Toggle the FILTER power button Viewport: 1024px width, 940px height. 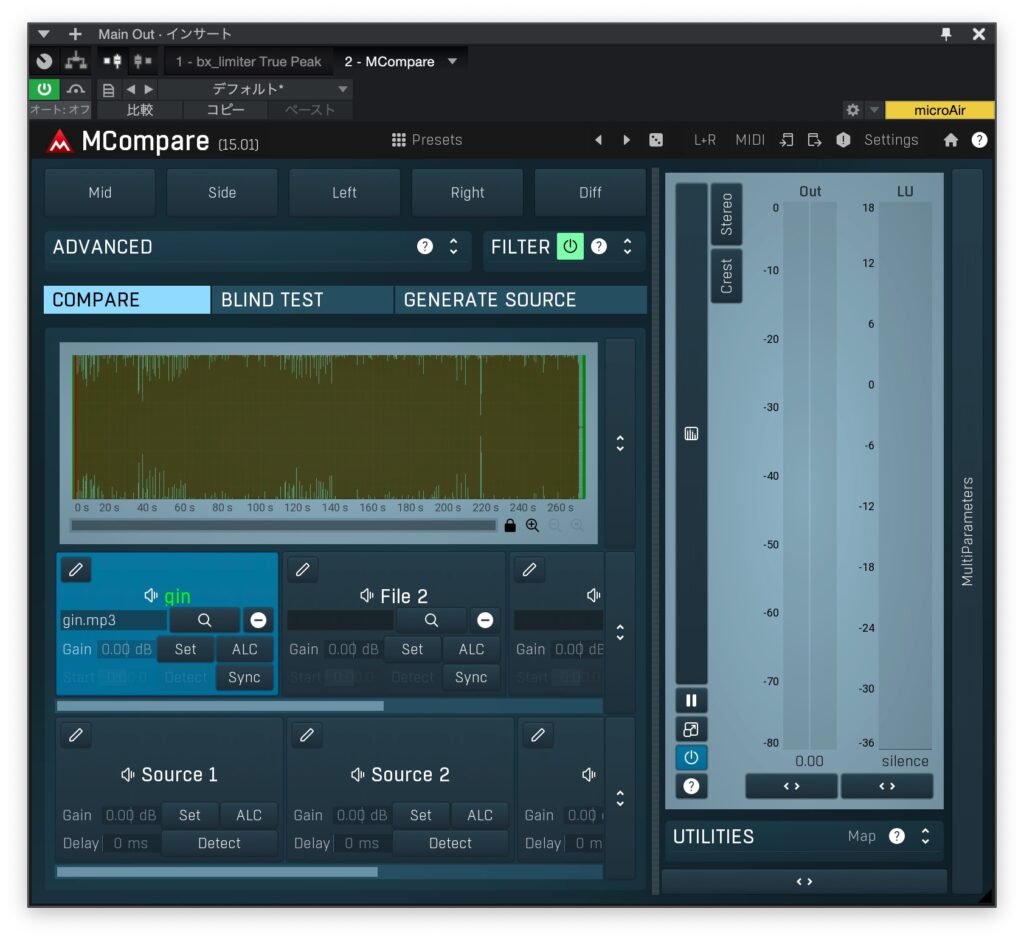pyautogui.click(x=570, y=246)
